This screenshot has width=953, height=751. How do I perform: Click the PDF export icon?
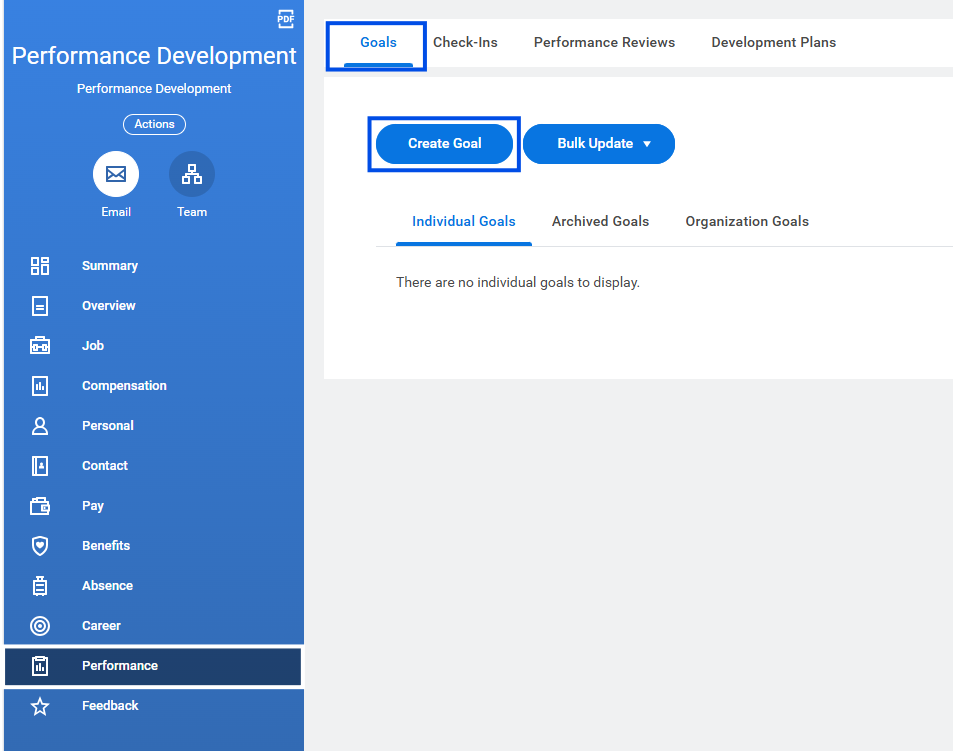pos(285,19)
